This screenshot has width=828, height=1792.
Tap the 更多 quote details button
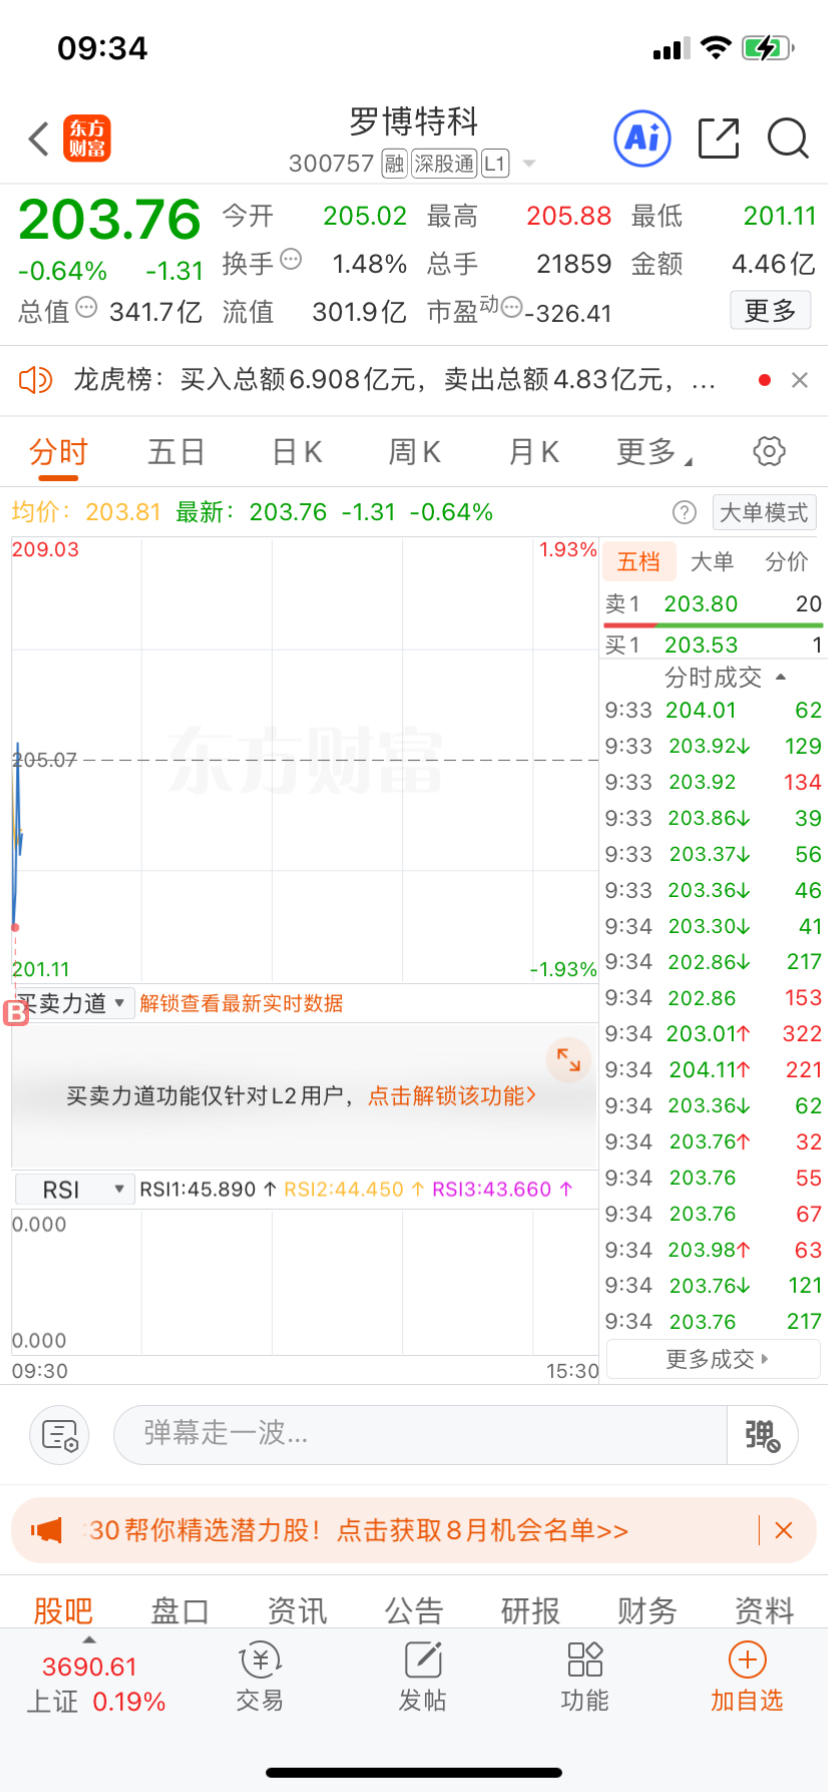(770, 310)
